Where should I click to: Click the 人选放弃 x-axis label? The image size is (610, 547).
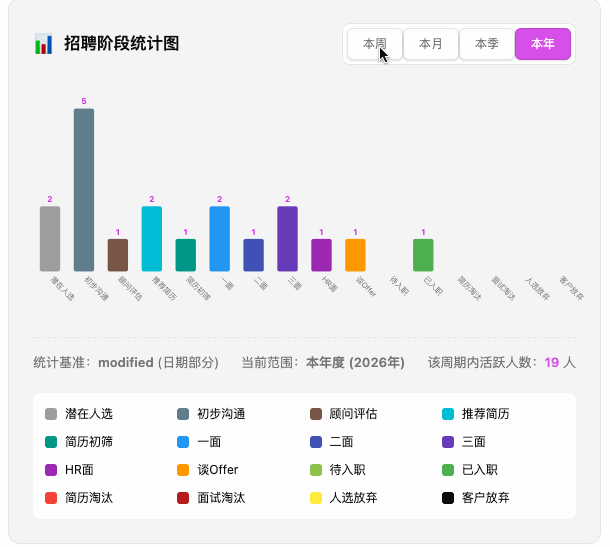pyautogui.click(x=538, y=288)
